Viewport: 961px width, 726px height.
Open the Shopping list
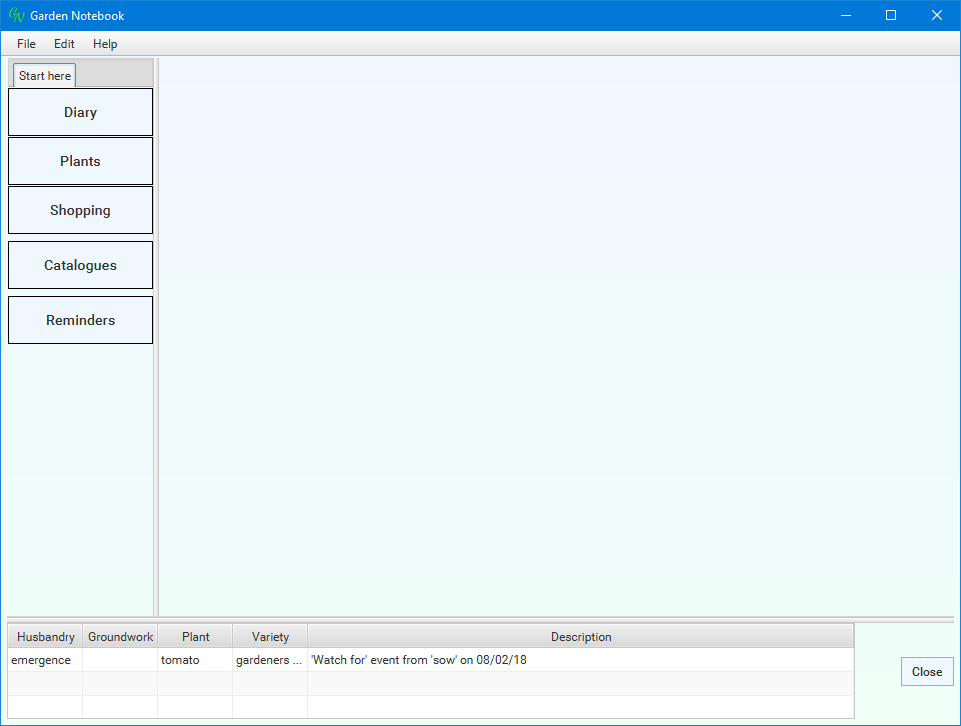[x=80, y=210]
